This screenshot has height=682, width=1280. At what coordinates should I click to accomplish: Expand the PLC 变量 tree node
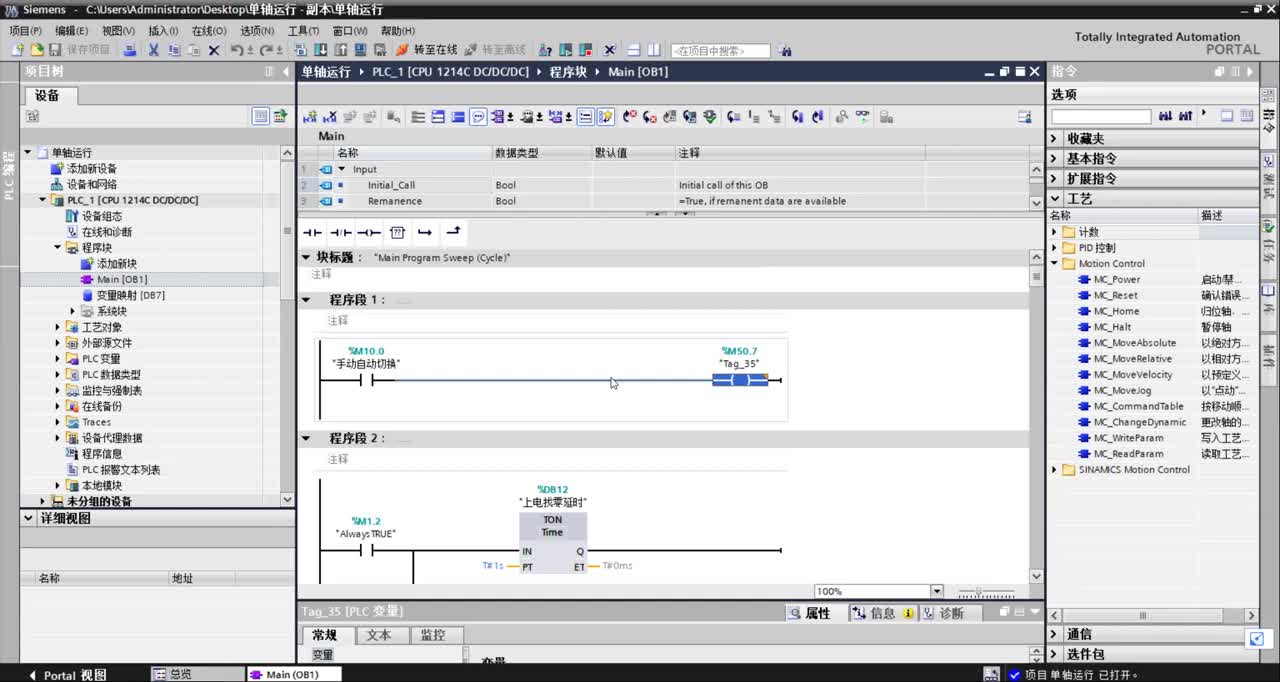(58, 359)
